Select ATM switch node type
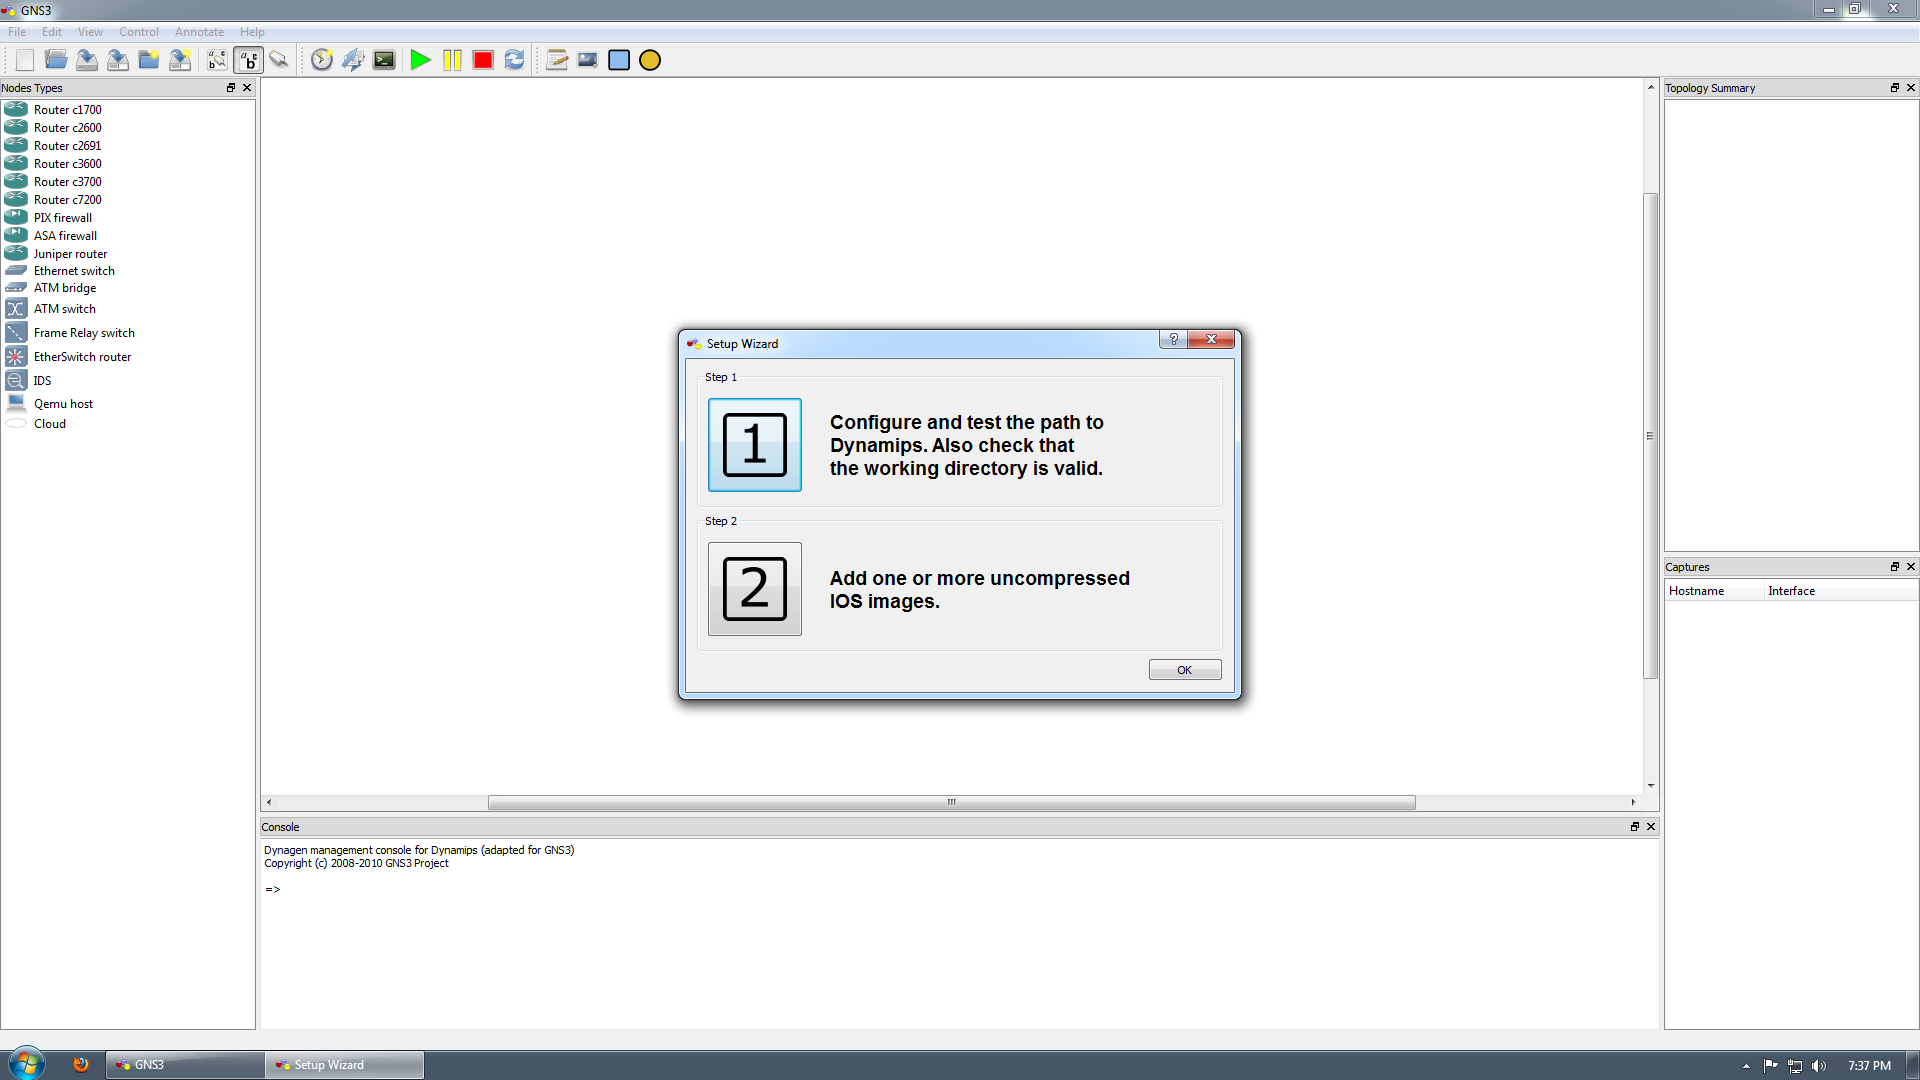1920x1080 pixels. coord(128,309)
